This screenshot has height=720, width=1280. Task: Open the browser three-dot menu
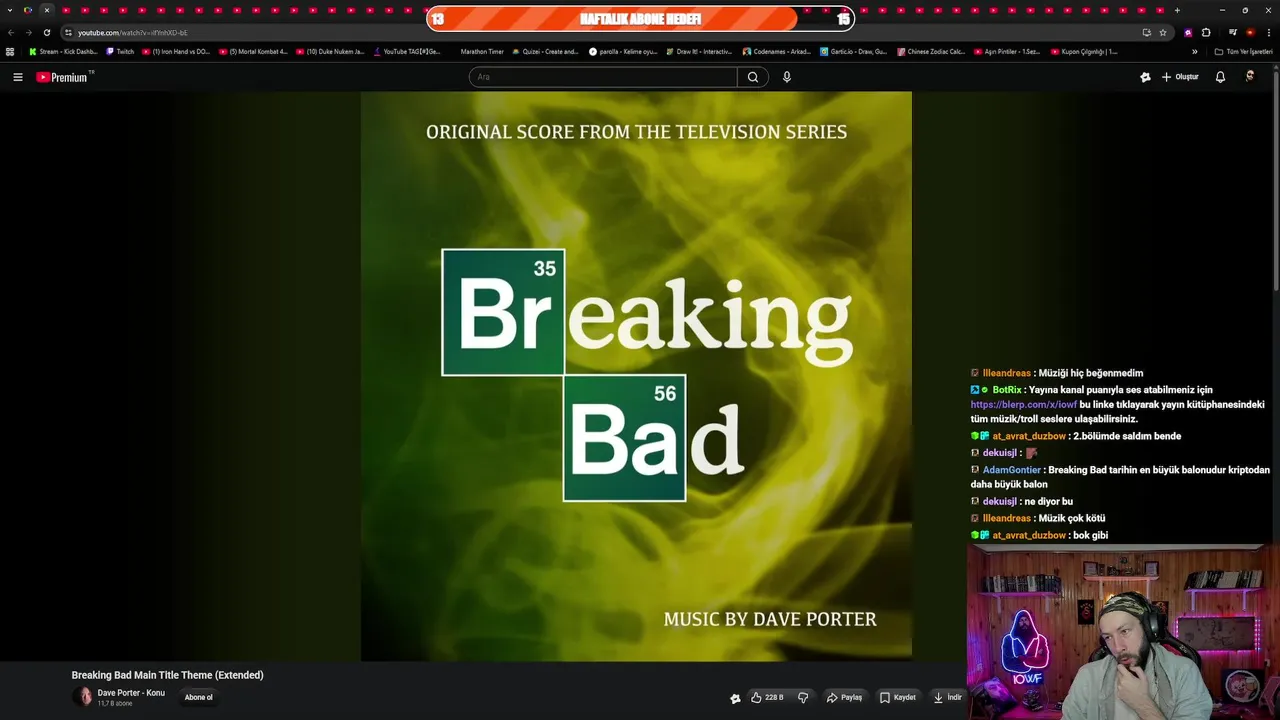[1268, 32]
